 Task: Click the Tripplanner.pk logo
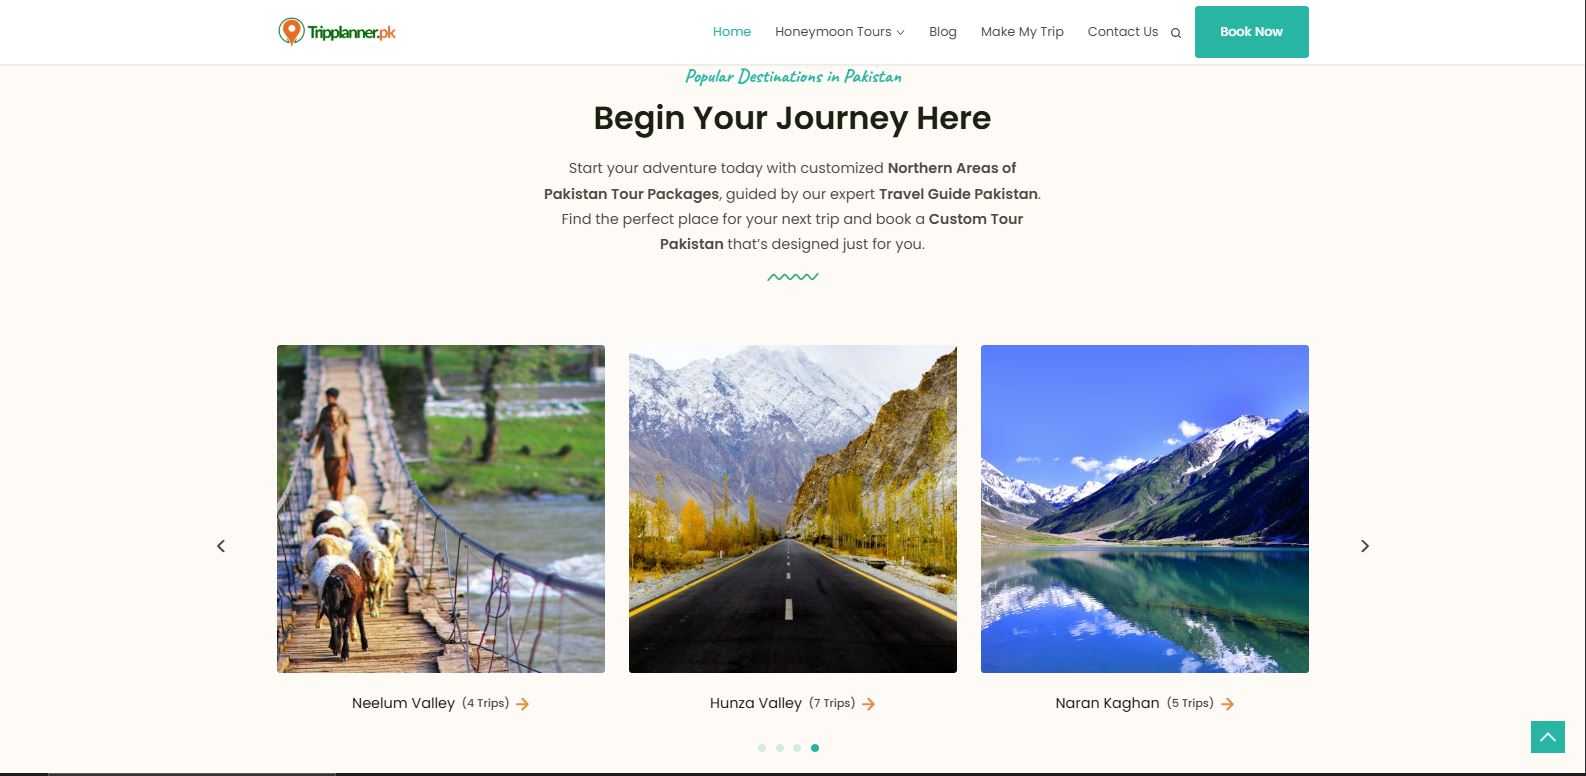point(337,32)
